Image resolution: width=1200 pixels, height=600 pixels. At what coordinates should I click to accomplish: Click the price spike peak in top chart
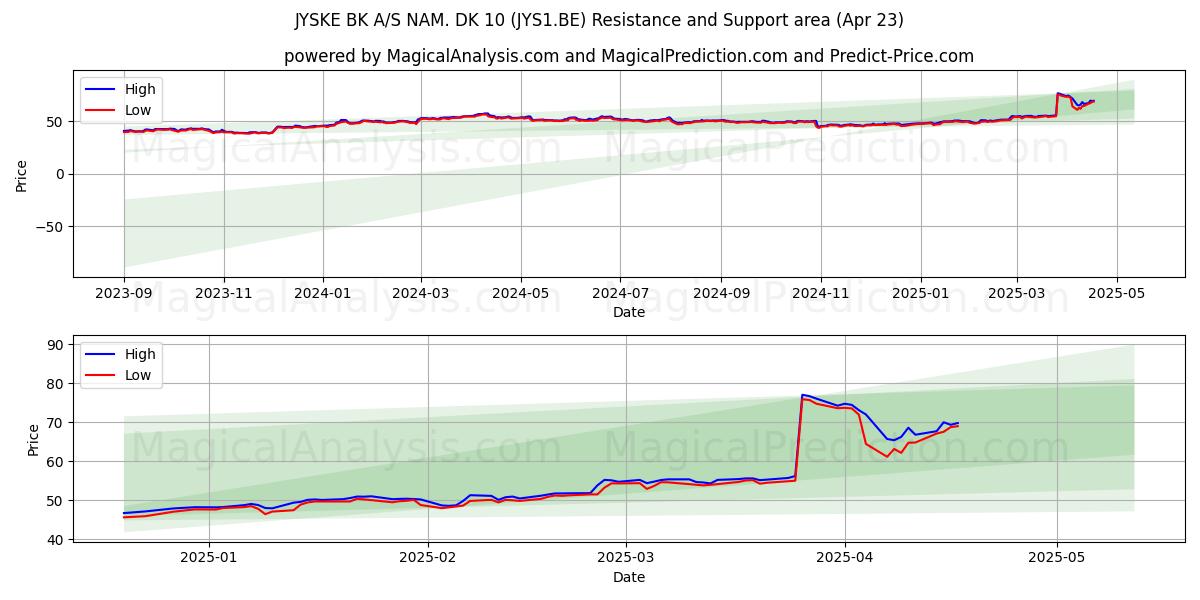coord(1058,94)
